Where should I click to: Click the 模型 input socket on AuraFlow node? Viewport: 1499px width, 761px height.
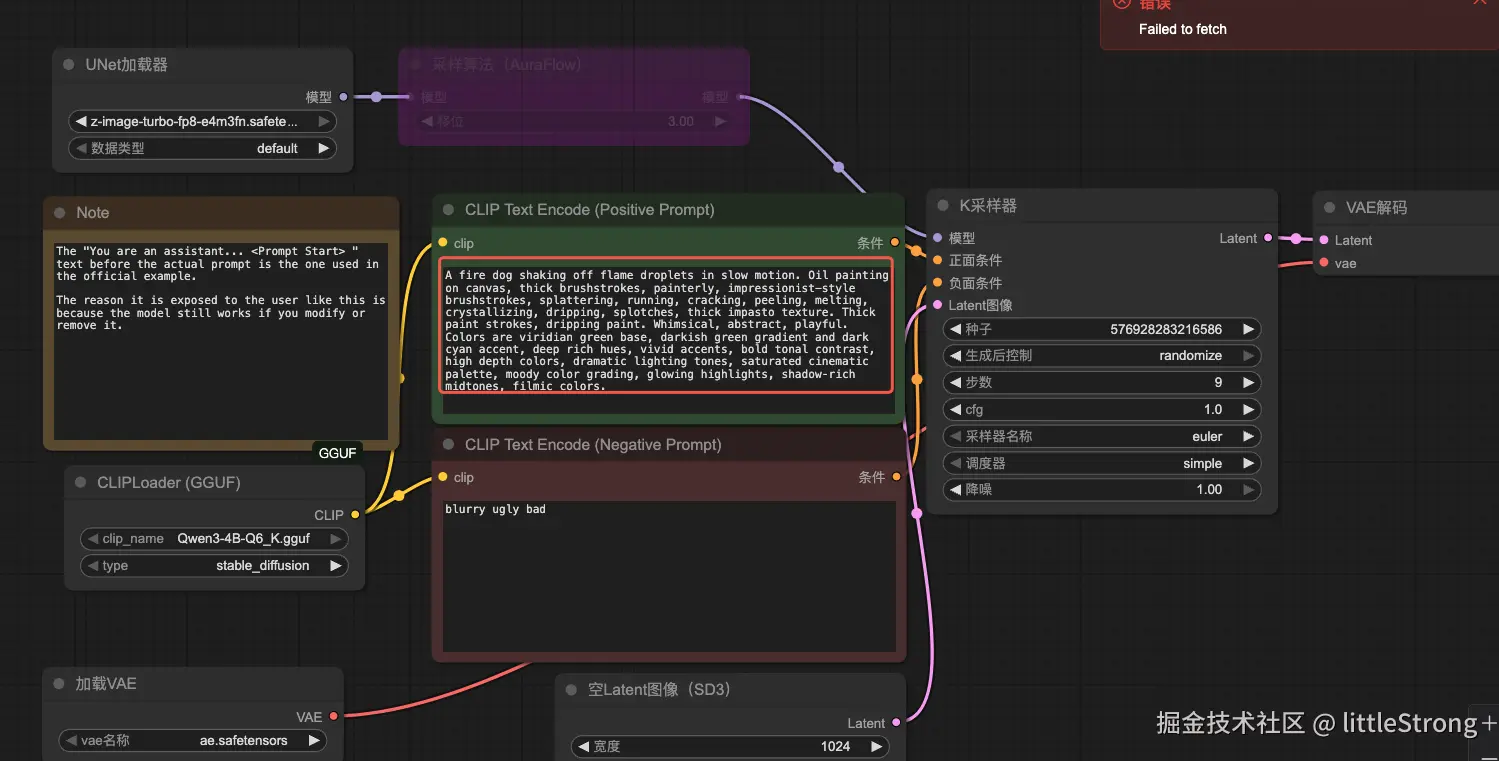tap(411, 97)
